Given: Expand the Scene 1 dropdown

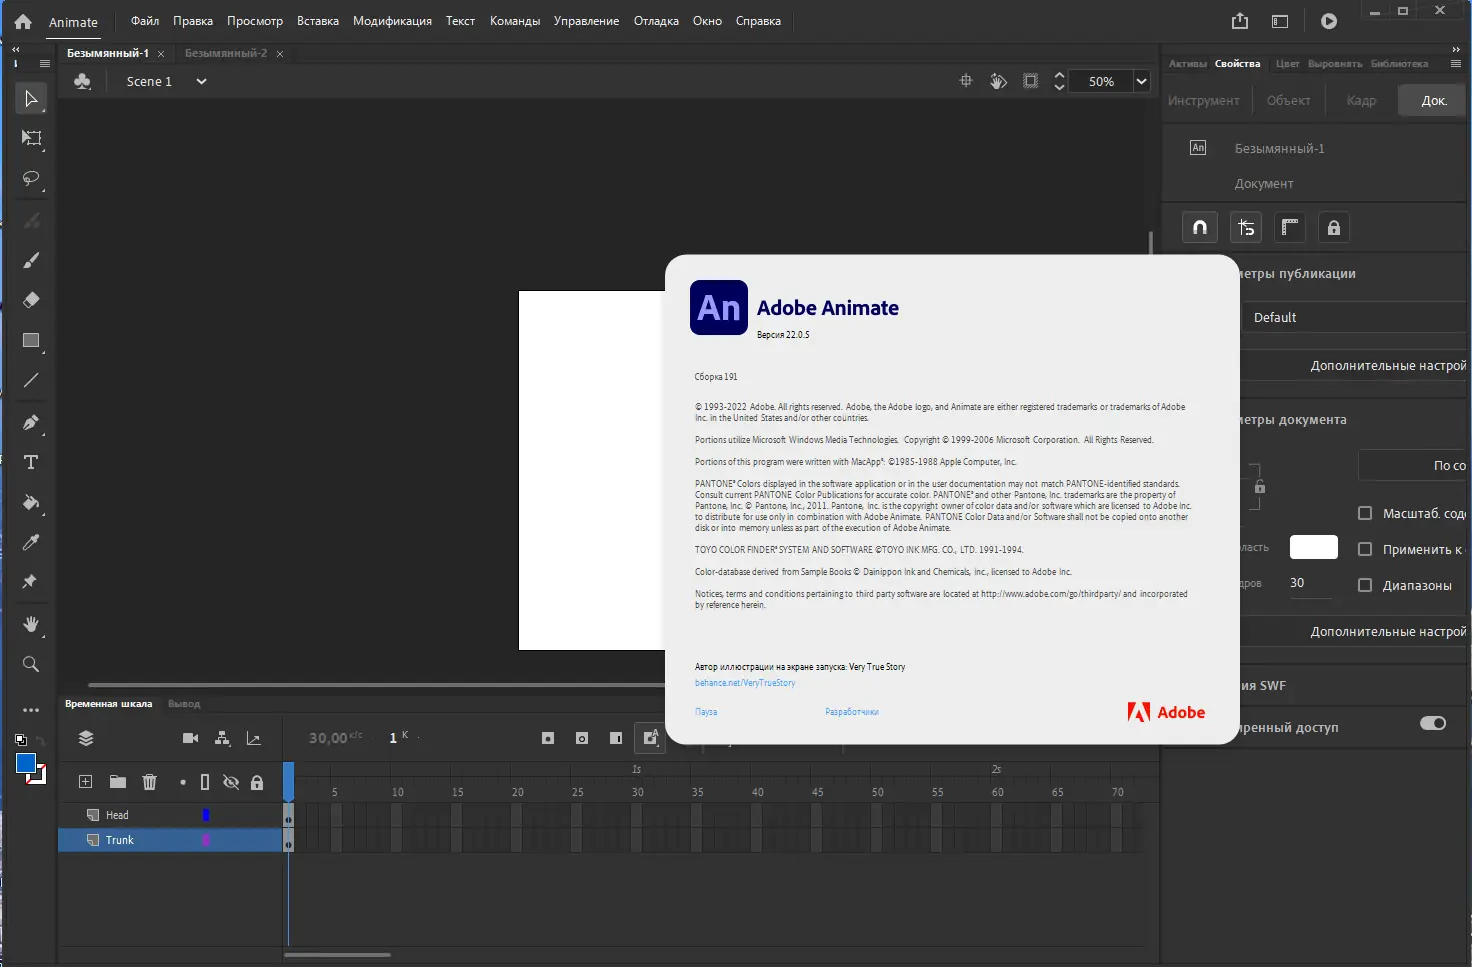Looking at the screenshot, I should [x=200, y=81].
